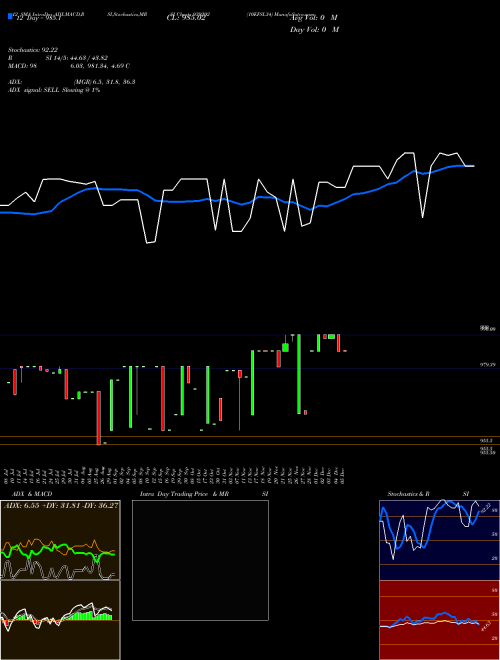
Task: Click the '(MGR) 6.5, 31.8, 36.3' values
Action: (104, 82)
